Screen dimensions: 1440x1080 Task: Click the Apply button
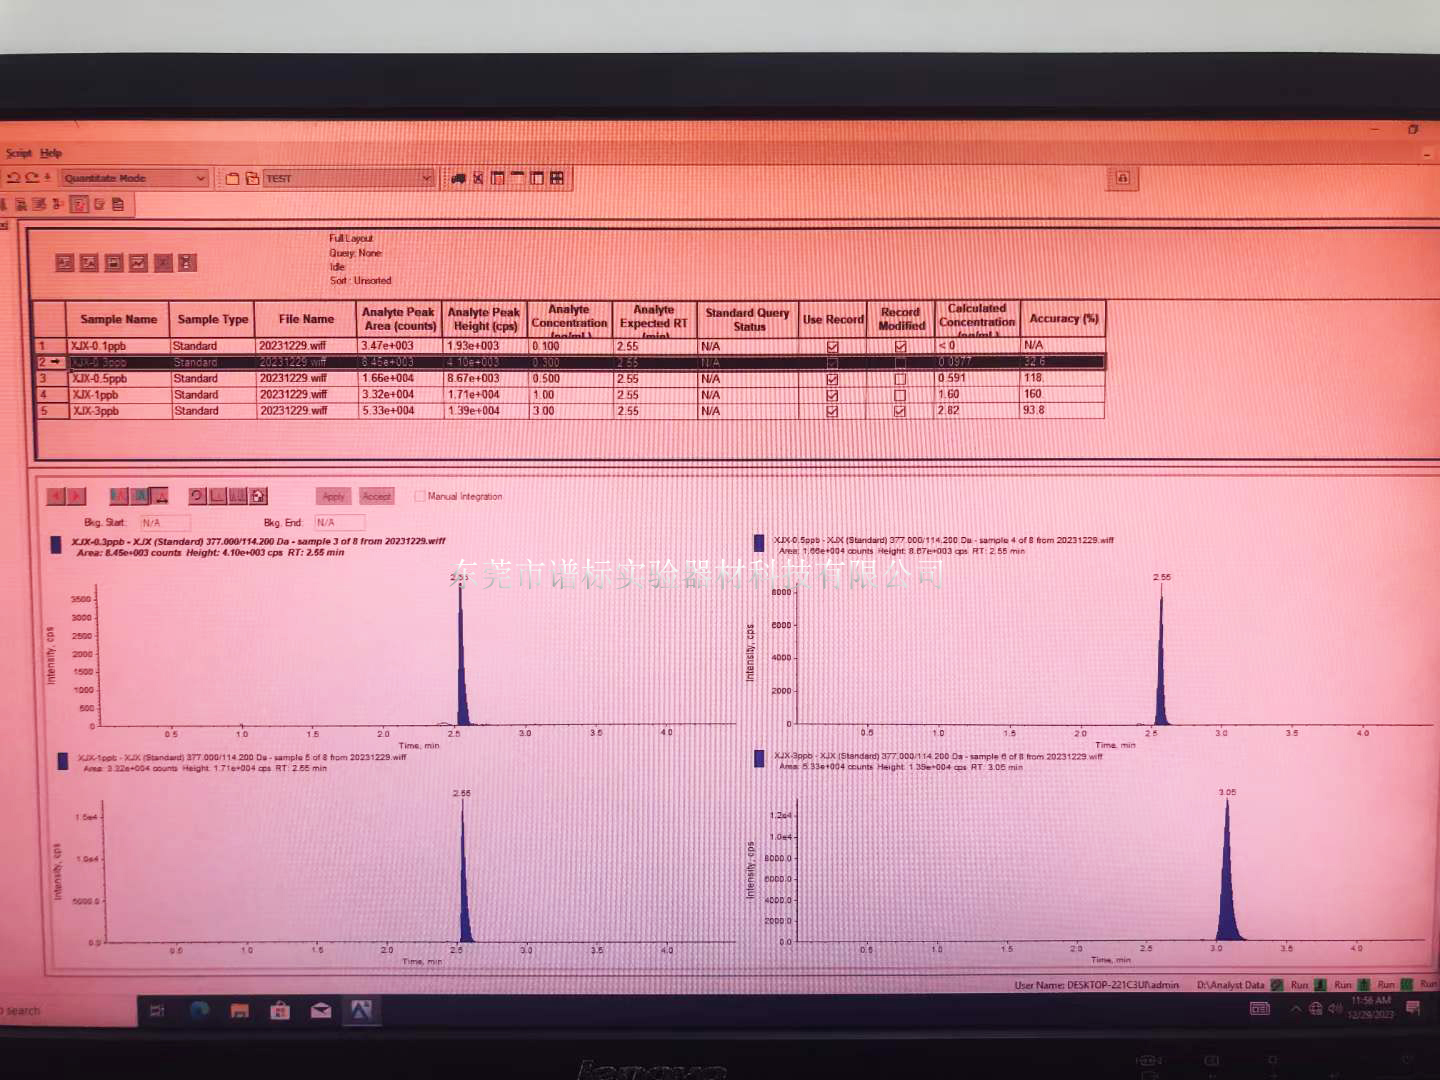coord(333,496)
